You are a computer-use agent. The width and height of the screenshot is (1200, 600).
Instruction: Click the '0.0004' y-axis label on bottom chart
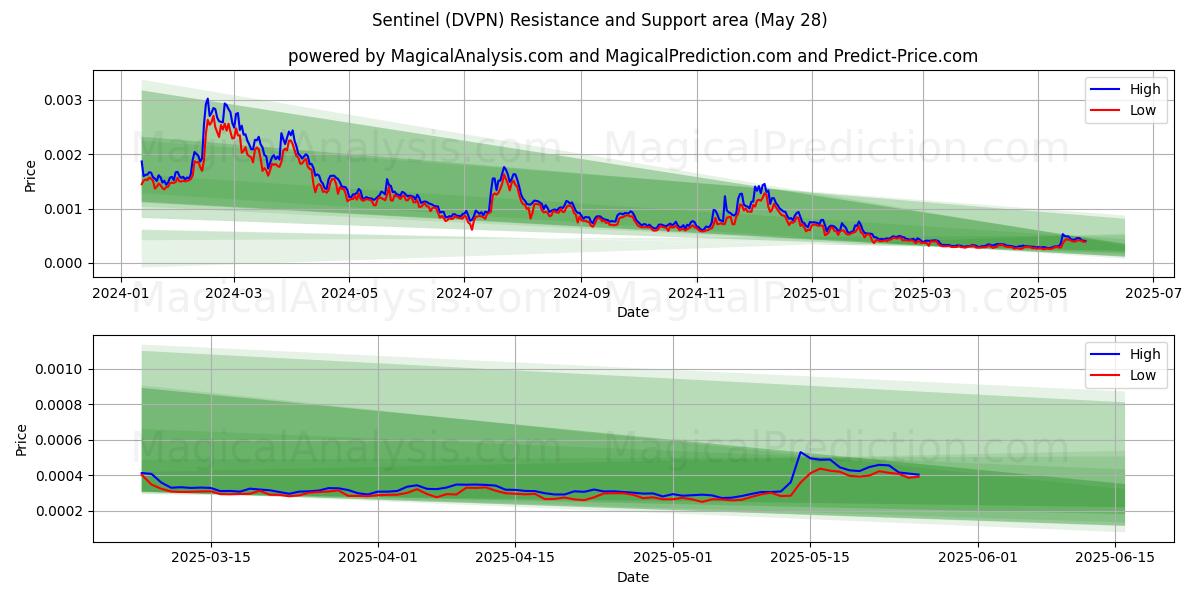(x=62, y=476)
